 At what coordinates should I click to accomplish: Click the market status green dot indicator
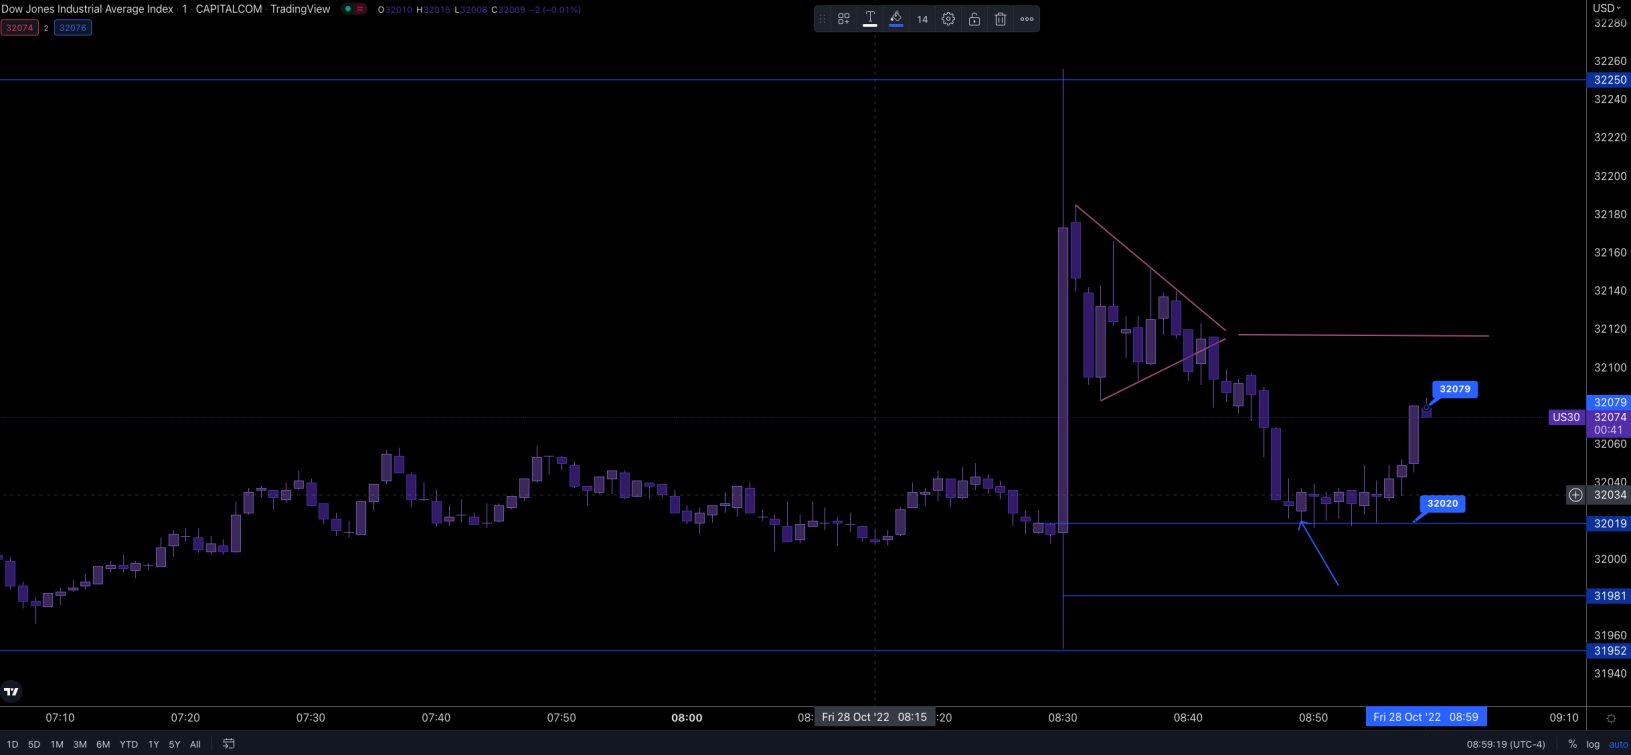pos(347,9)
